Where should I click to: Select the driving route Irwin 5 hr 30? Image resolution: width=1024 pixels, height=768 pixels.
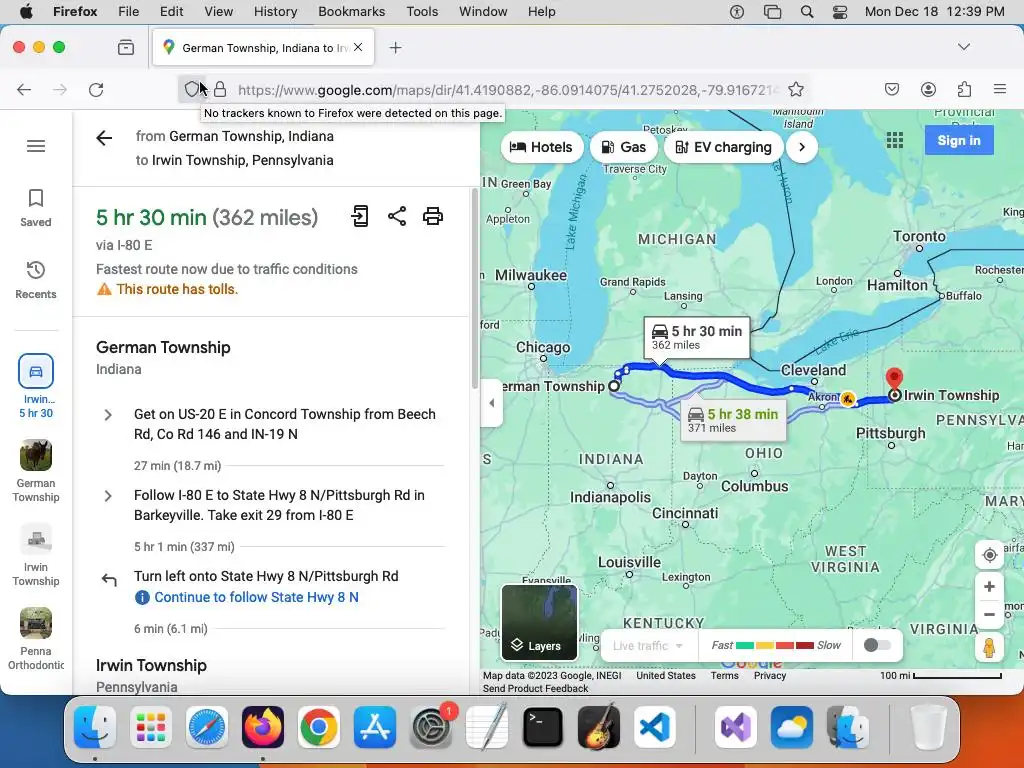click(36, 386)
